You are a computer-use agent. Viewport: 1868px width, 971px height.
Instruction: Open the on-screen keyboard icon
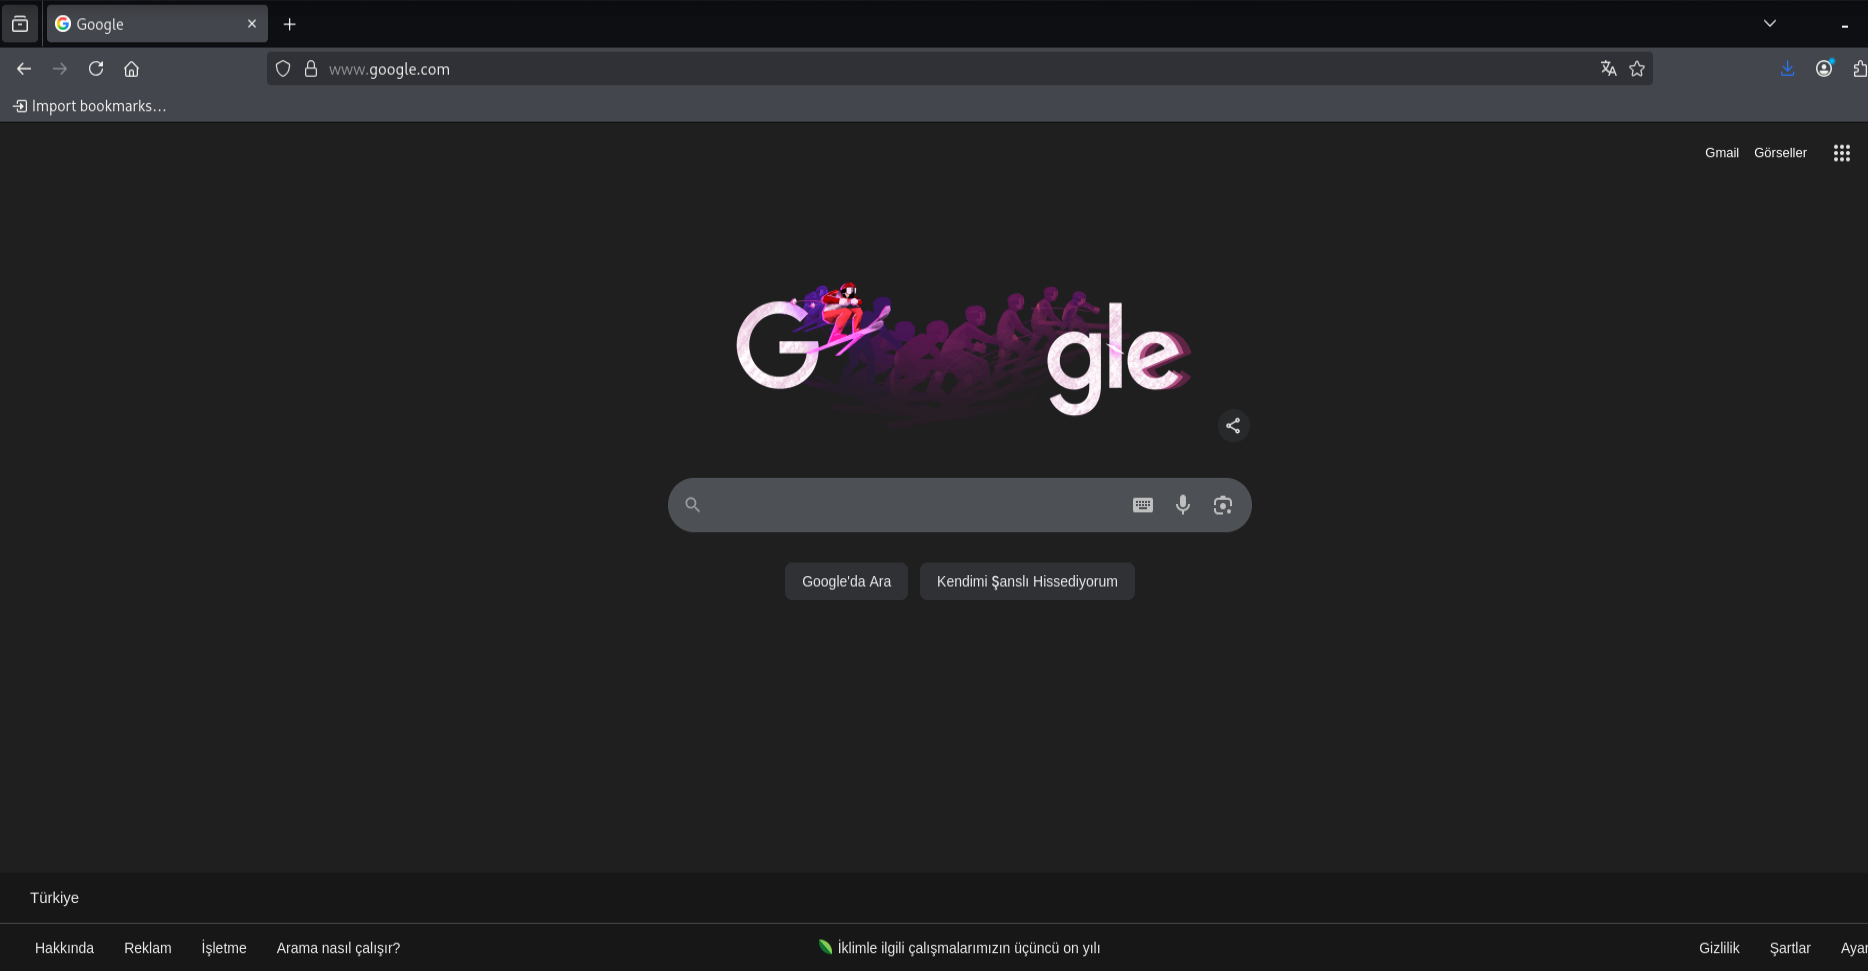1143,505
